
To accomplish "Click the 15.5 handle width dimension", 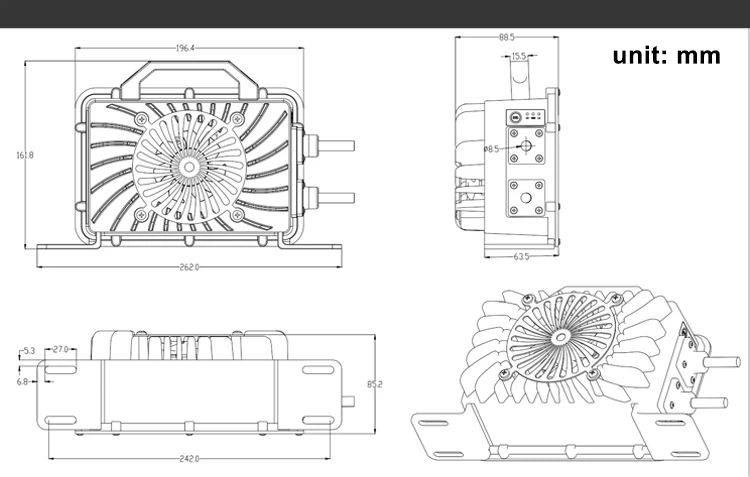I will (x=518, y=56).
